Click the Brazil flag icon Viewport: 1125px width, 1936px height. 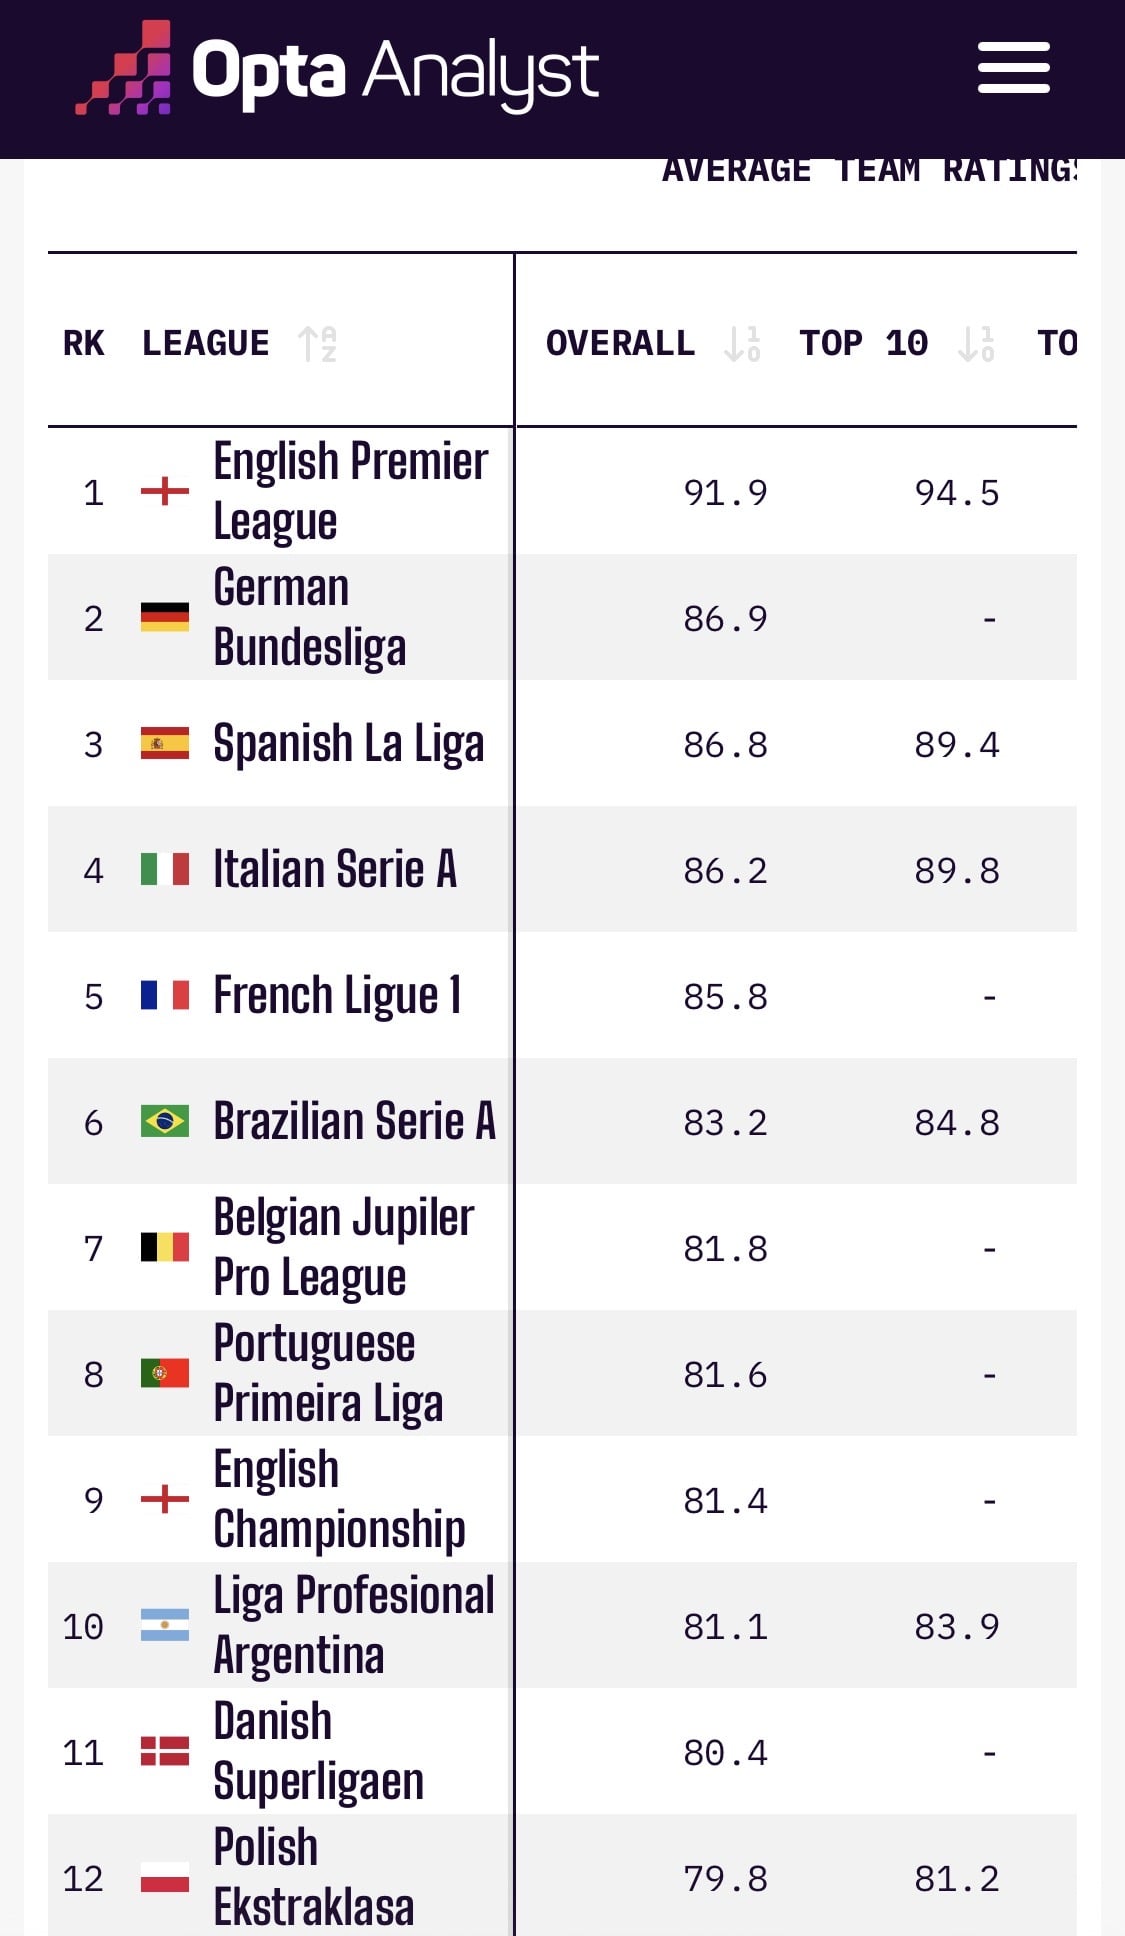pyautogui.click(x=165, y=1121)
